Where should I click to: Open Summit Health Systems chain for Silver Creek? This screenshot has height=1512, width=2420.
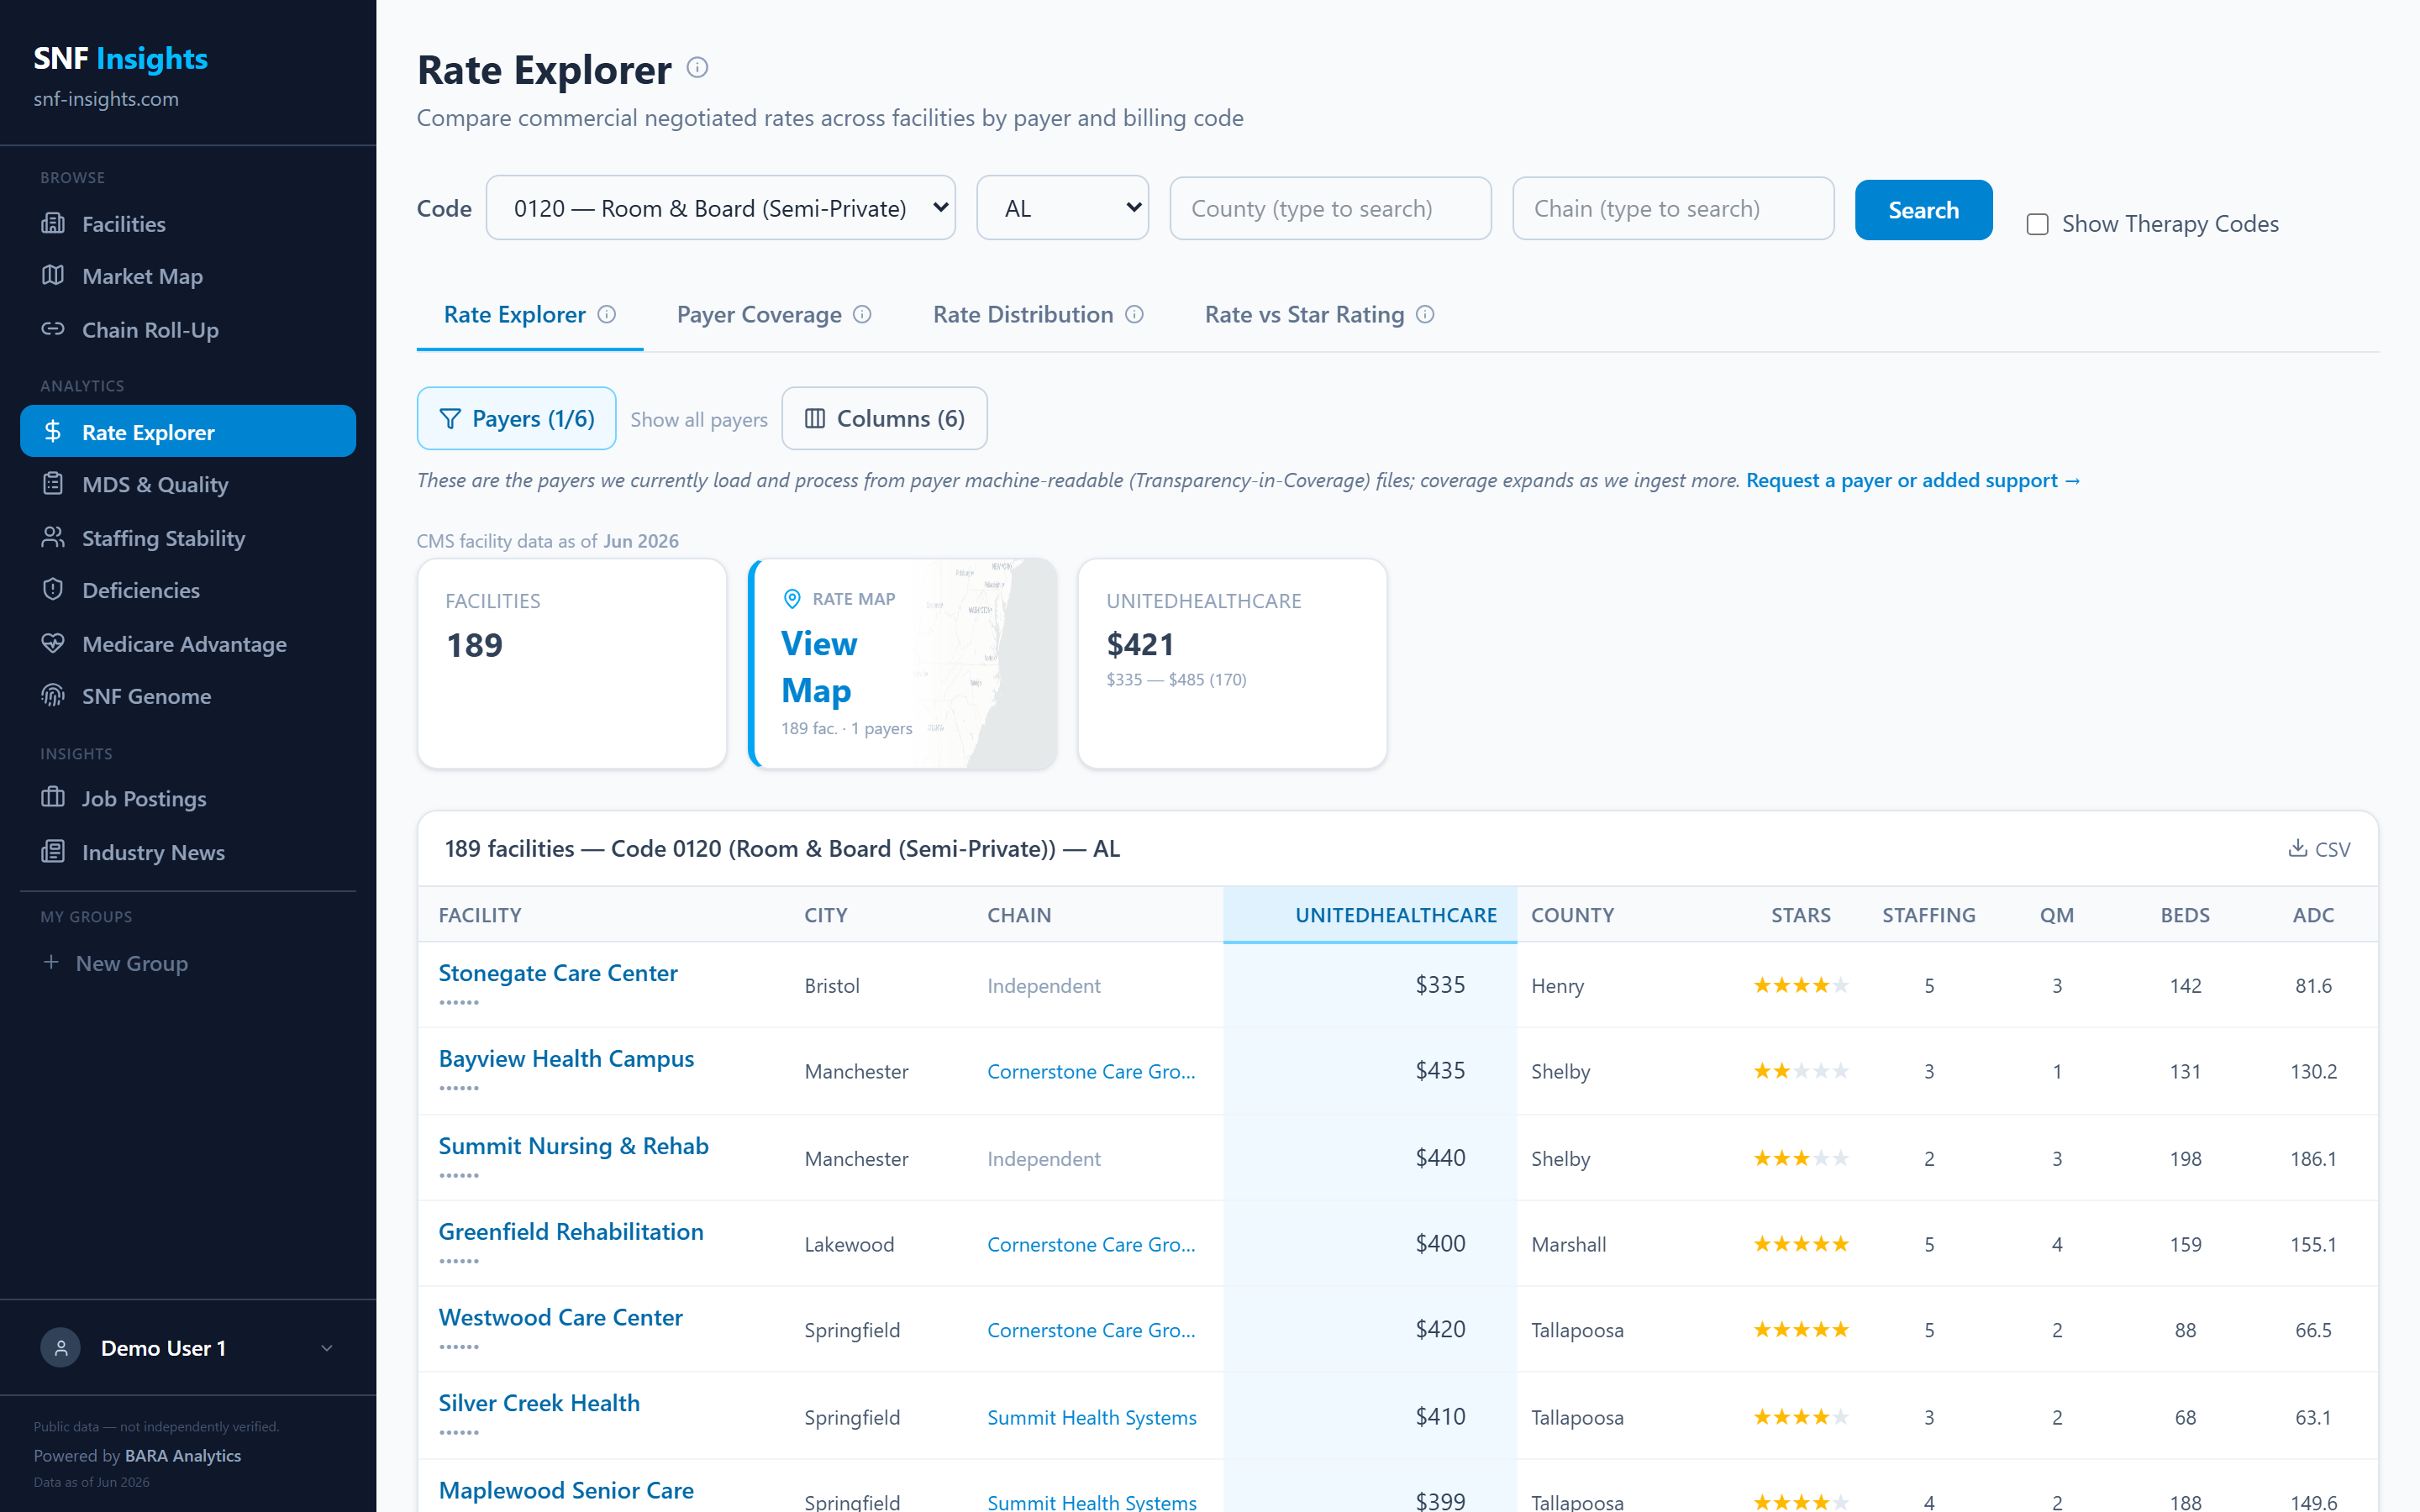point(1091,1417)
